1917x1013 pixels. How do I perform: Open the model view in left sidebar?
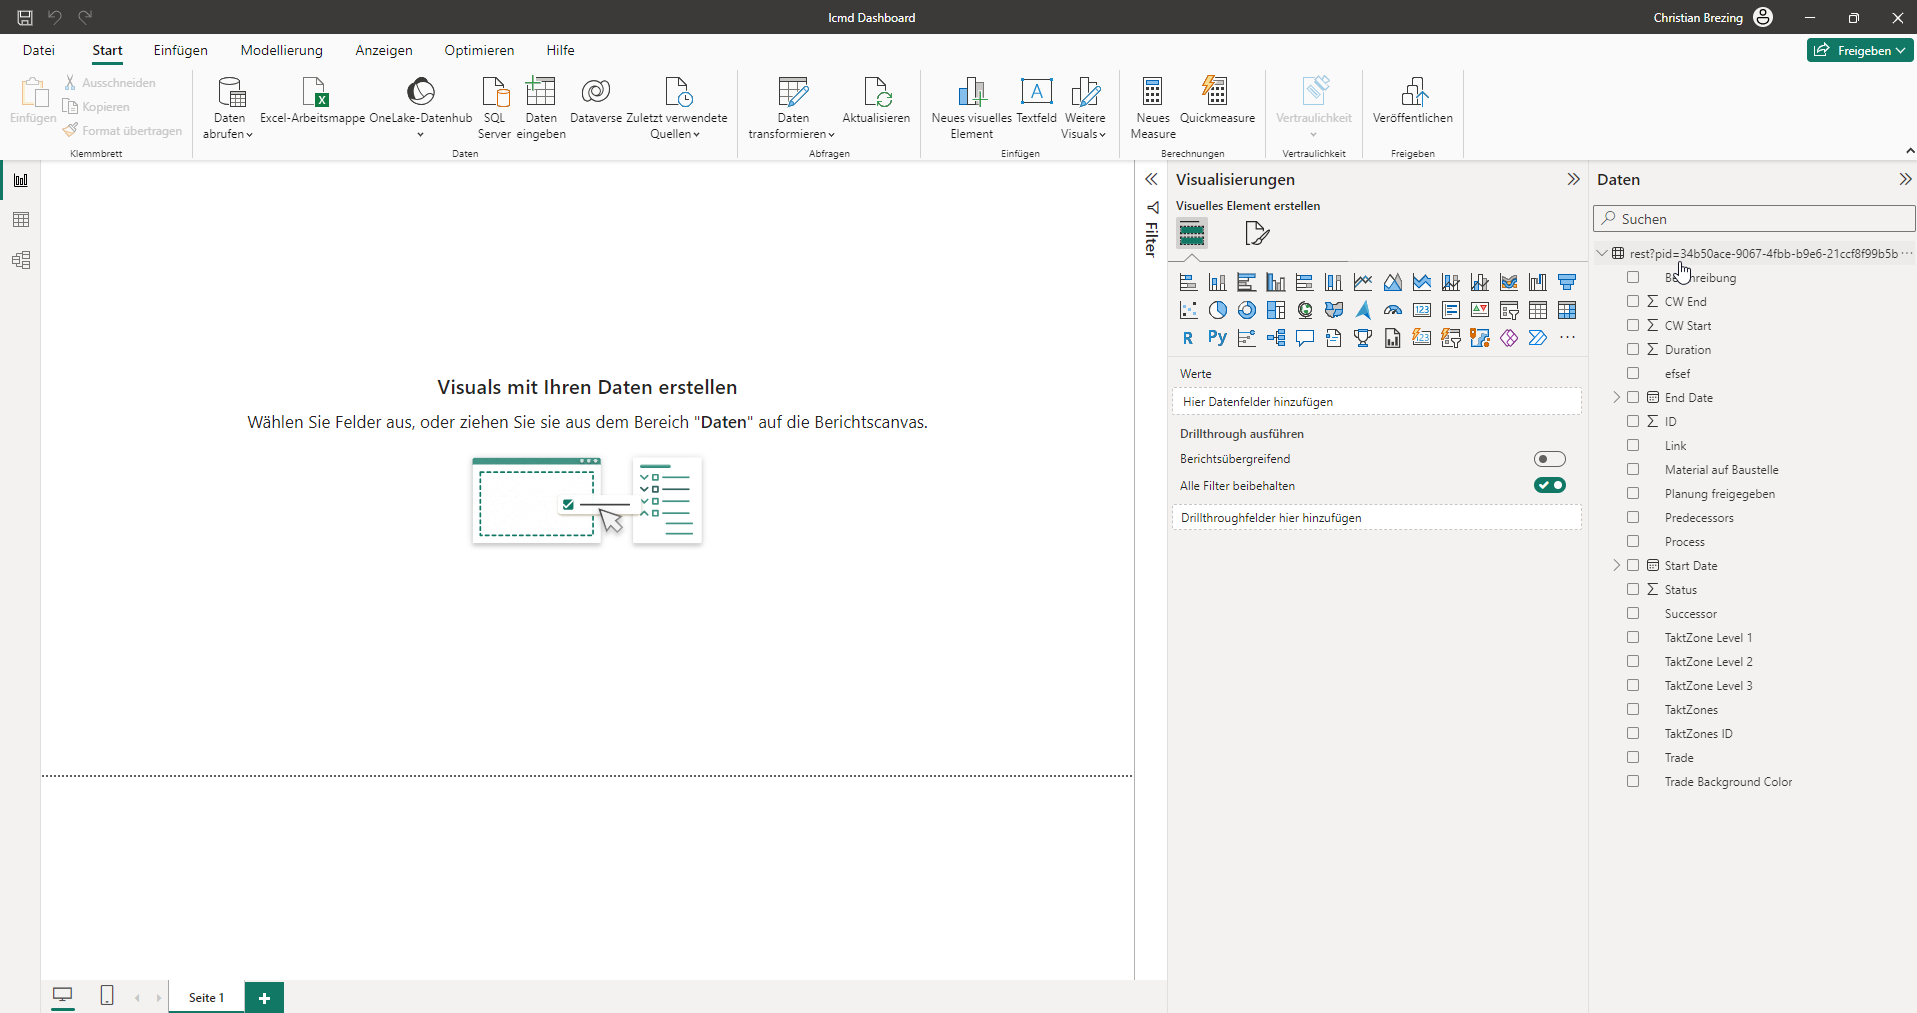click(21, 260)
